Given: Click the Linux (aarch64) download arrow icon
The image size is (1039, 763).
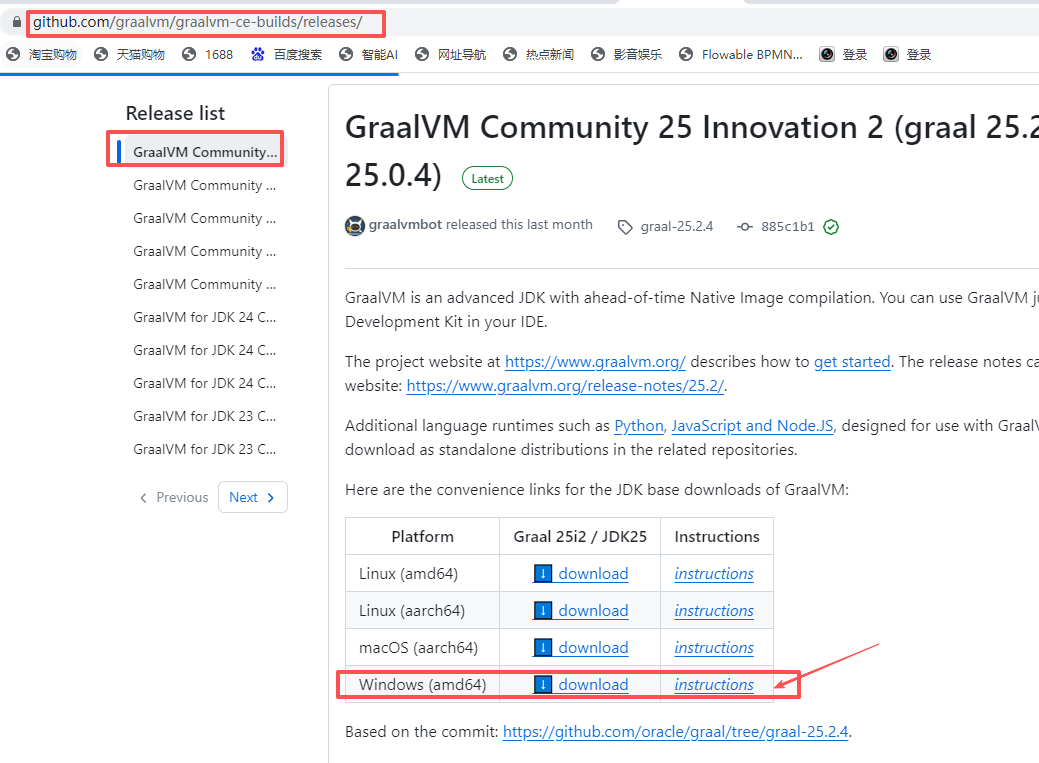Looking at the screenshot, I should coord(543,611).
